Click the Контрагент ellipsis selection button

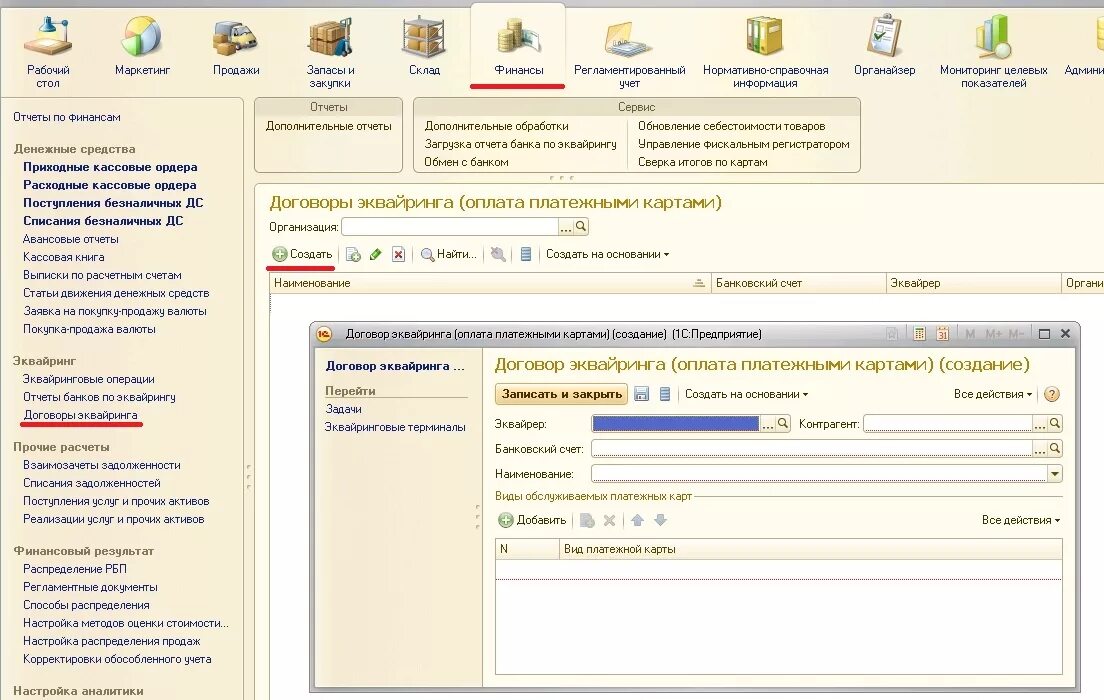point(1039,424)
